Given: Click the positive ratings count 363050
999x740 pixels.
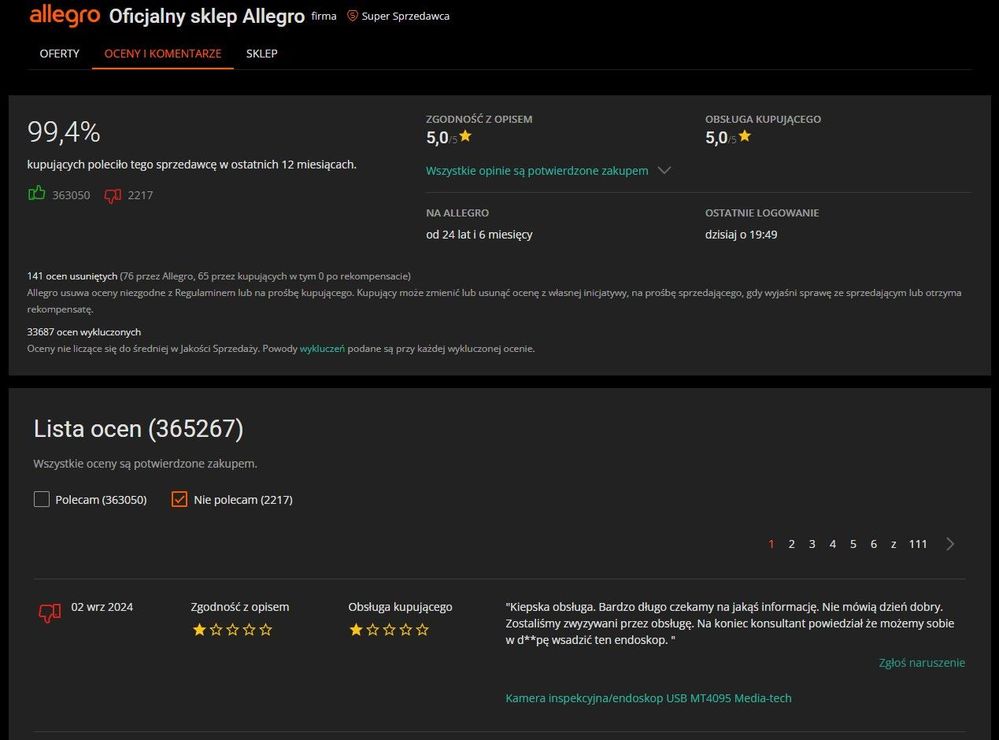Looking at the screenshot, I should click(71, 195).
